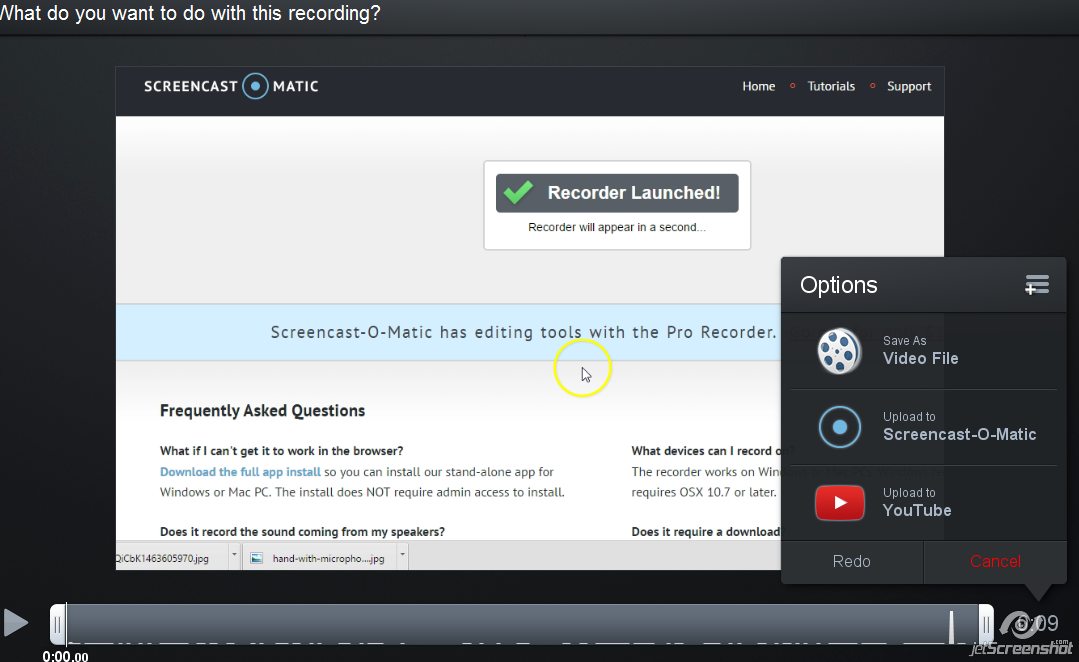1079x662 pixels.
Task: Choose Upload to YouTube
Action: tap(923, 503)
